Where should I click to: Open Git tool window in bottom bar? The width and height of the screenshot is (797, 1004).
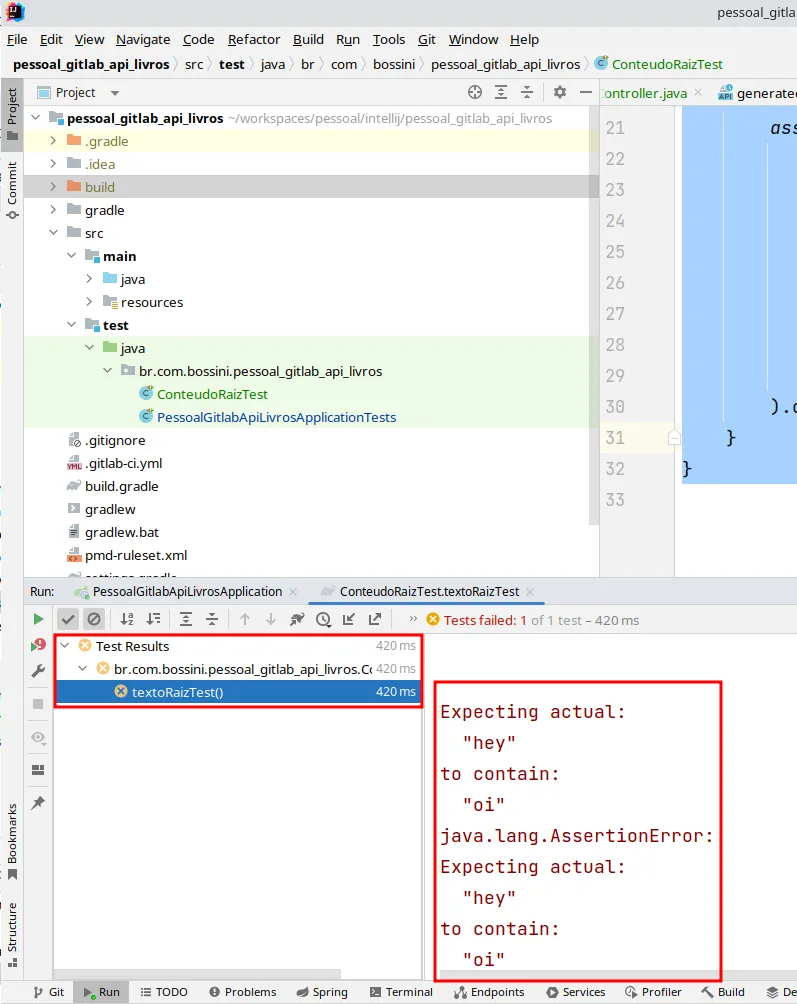click(x=49, y=992)
